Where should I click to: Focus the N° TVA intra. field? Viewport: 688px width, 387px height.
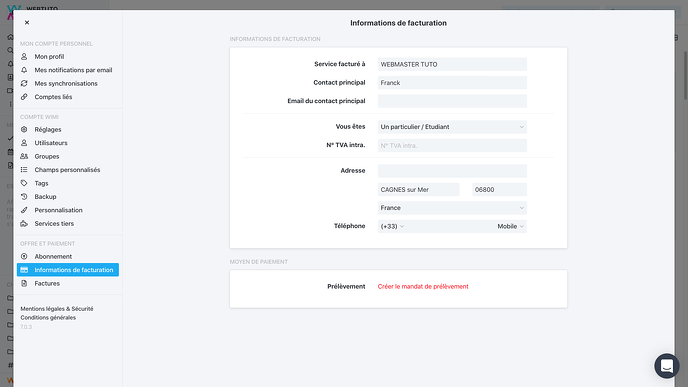coord(452,145)
